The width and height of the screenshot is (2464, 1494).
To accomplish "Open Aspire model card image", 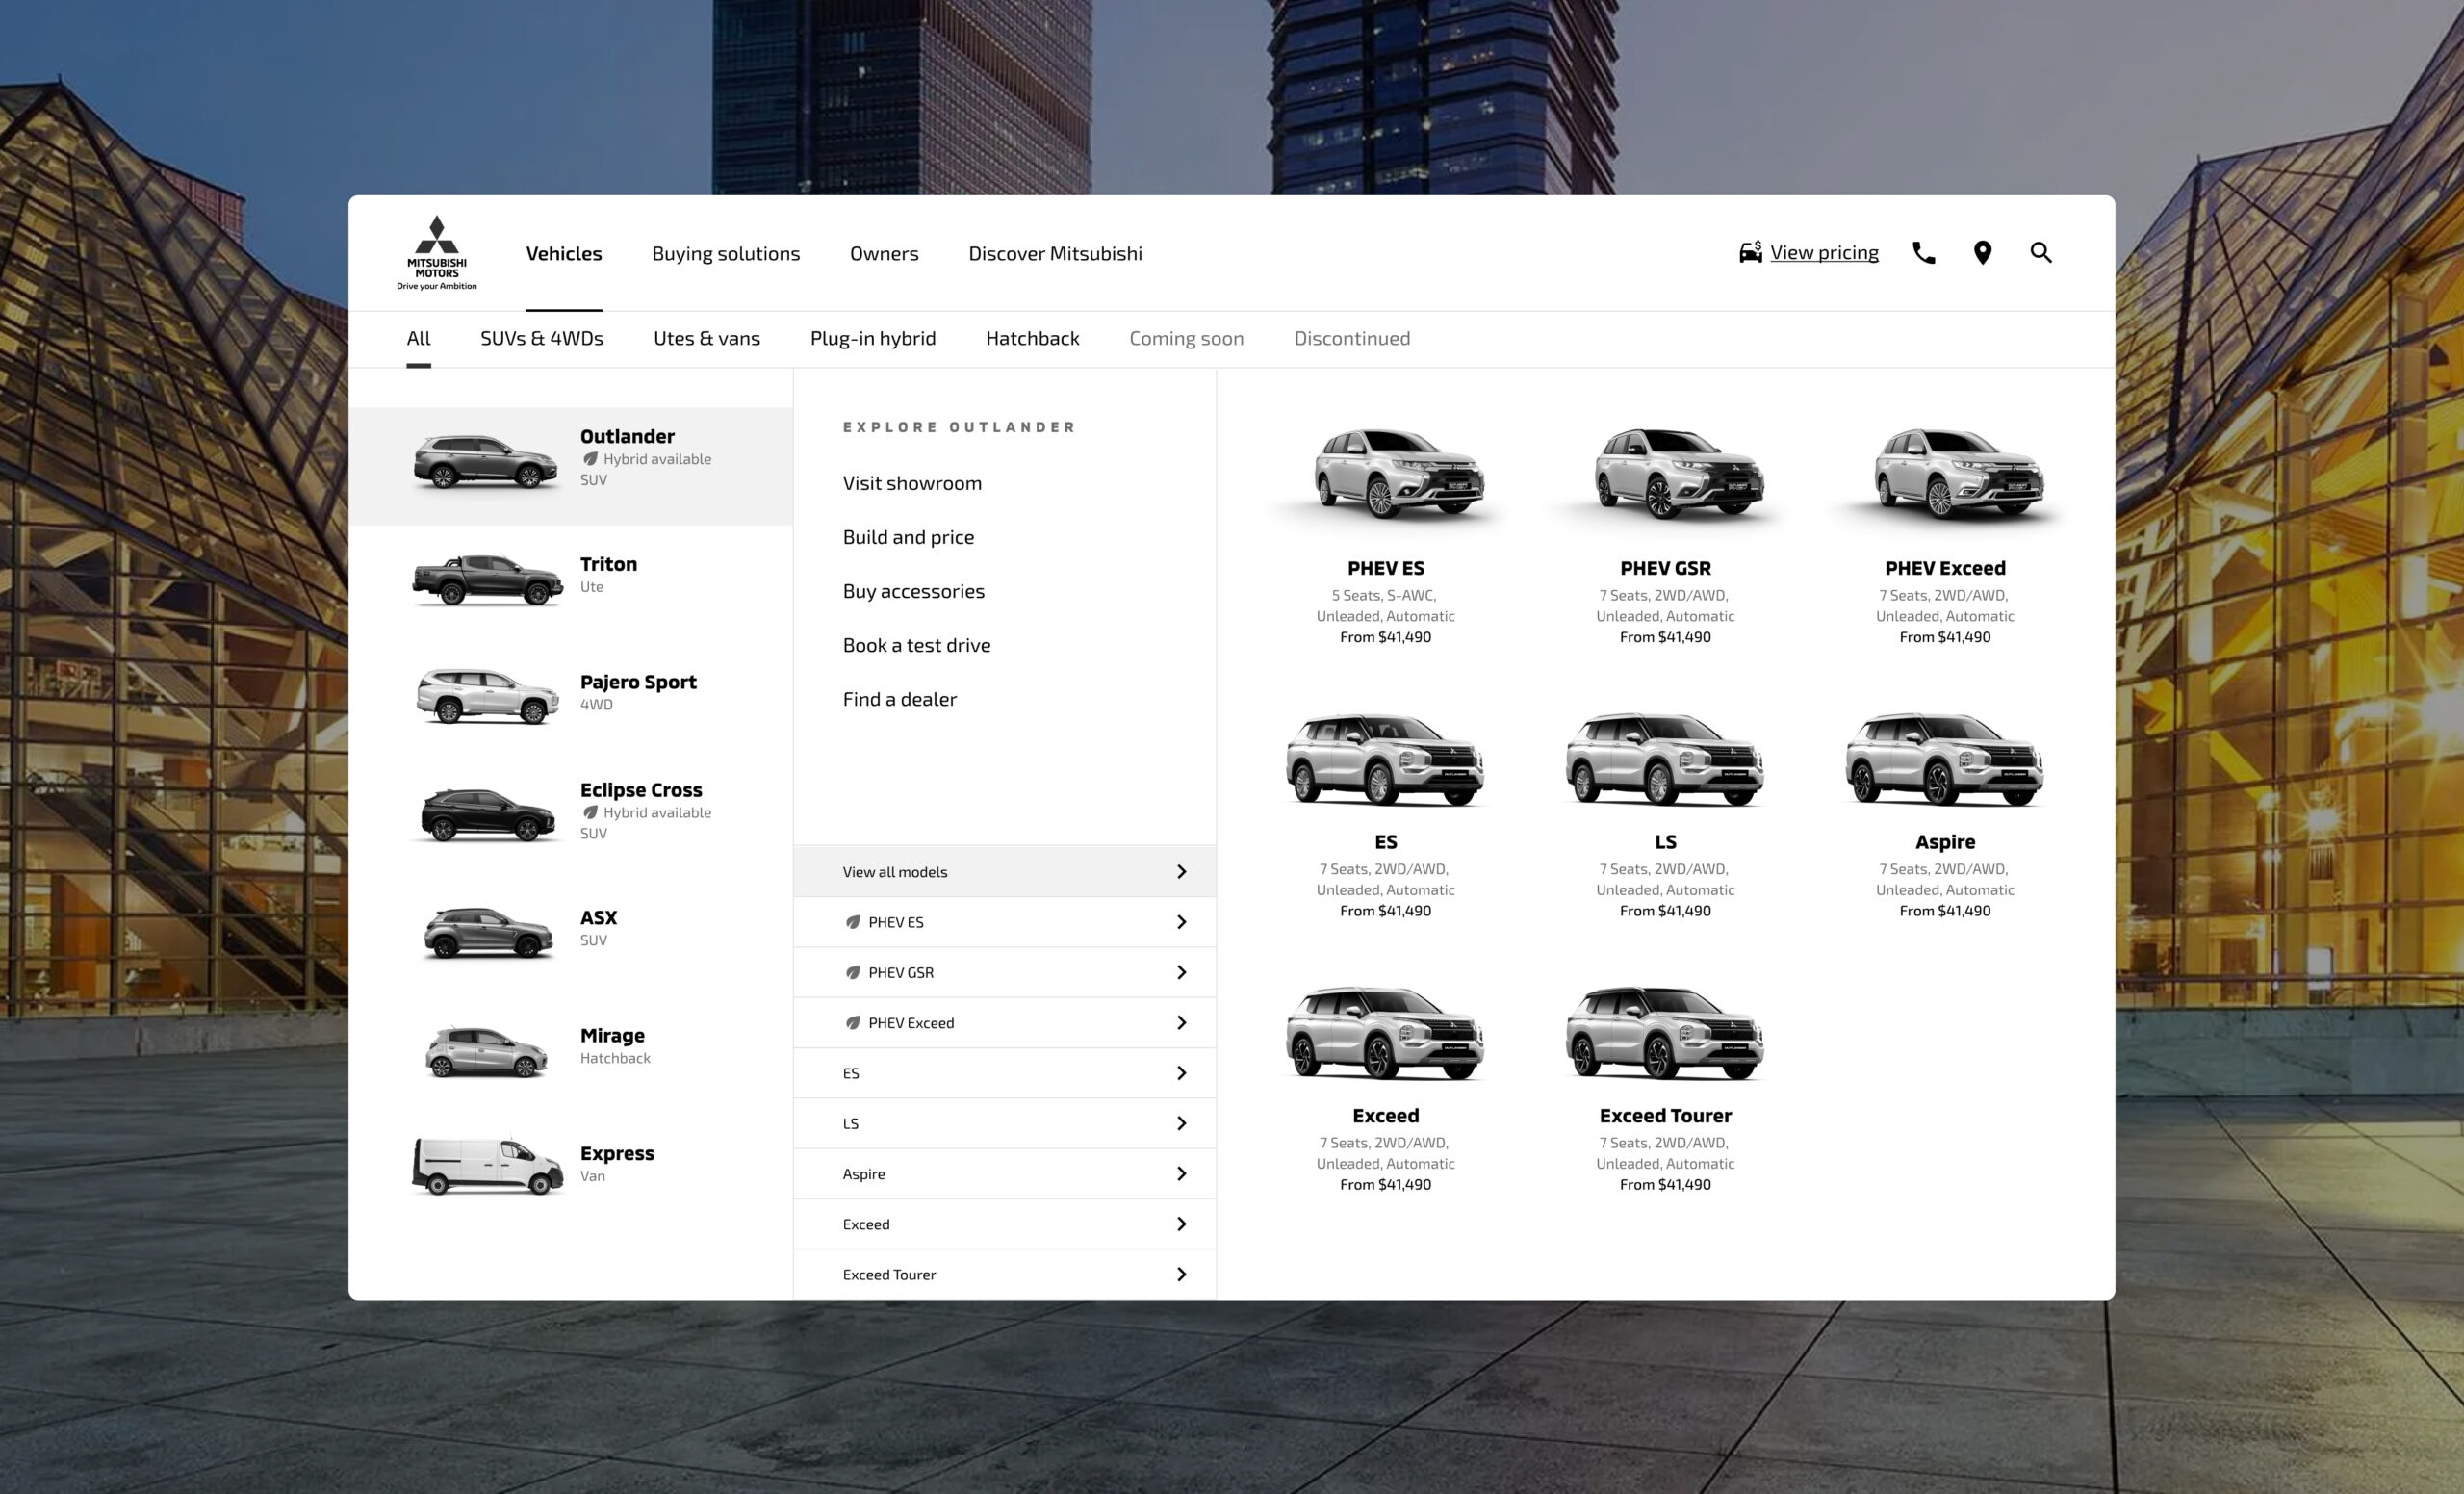I will coord(1945,760).
